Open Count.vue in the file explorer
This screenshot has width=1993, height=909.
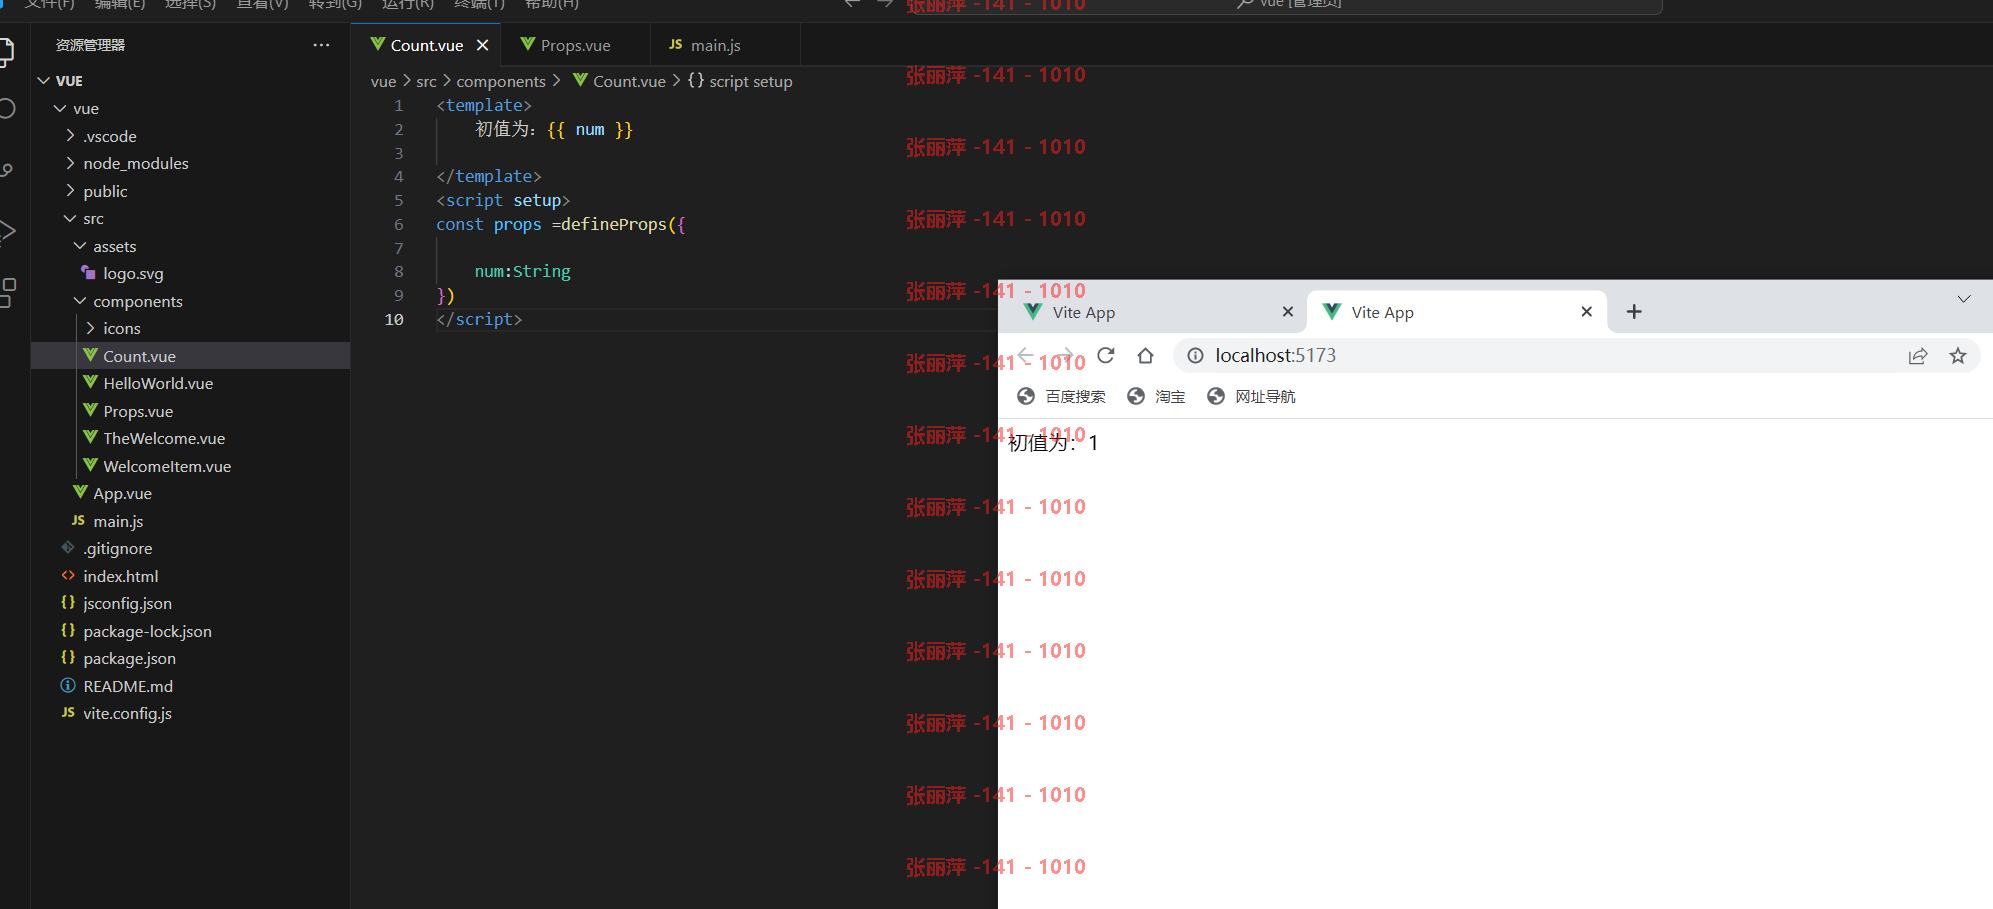click(190, 356)
